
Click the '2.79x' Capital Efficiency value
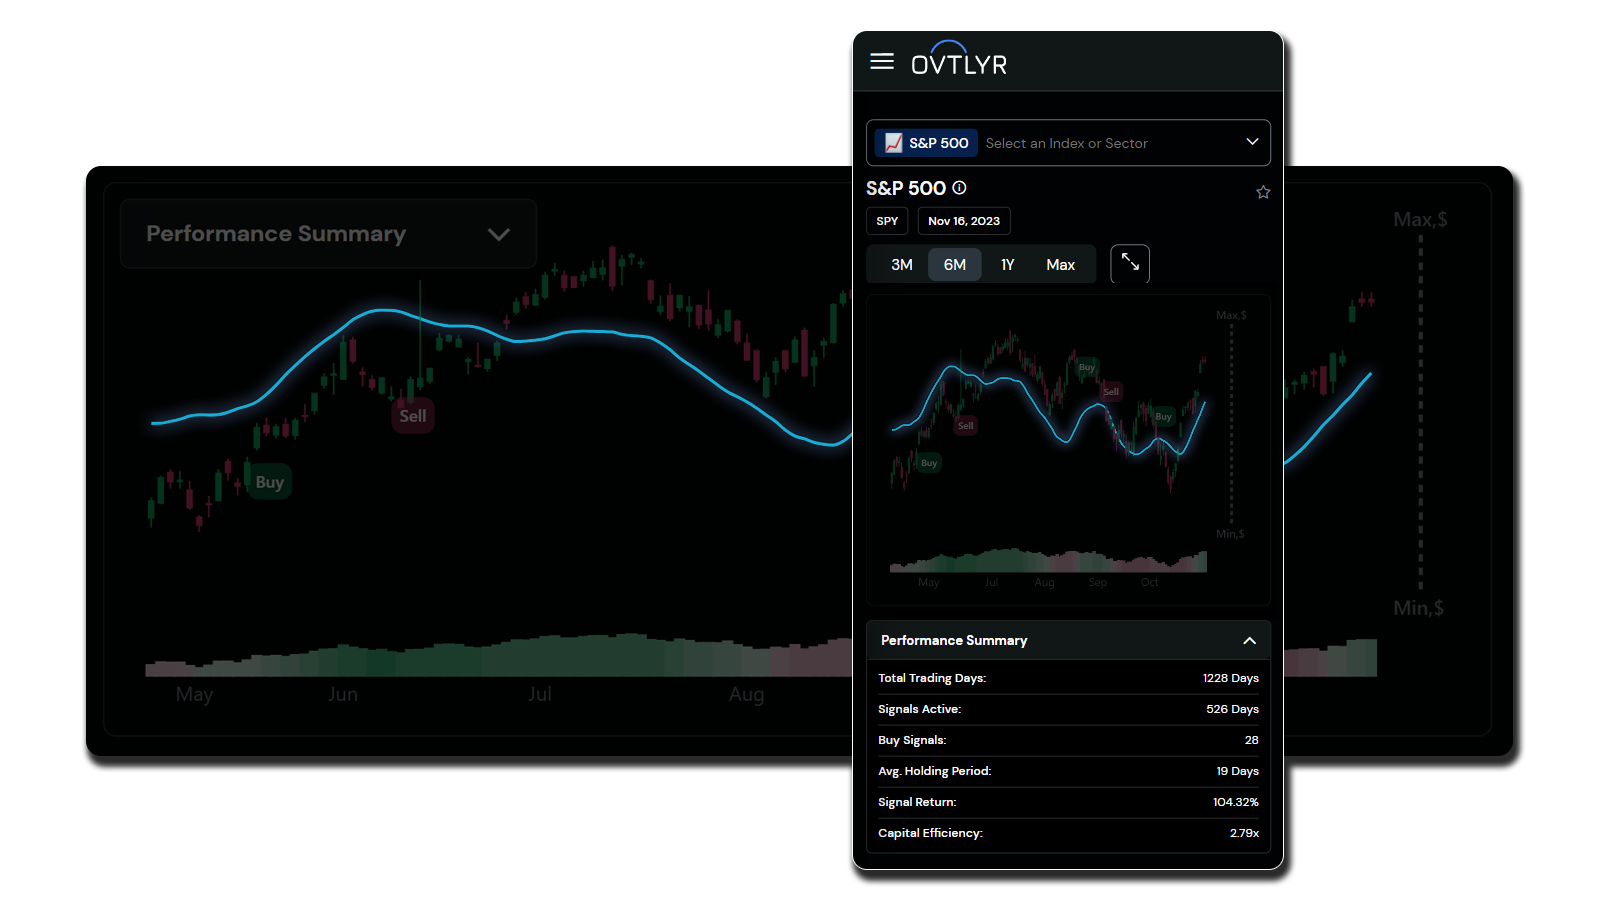(x=1244, y=833)
